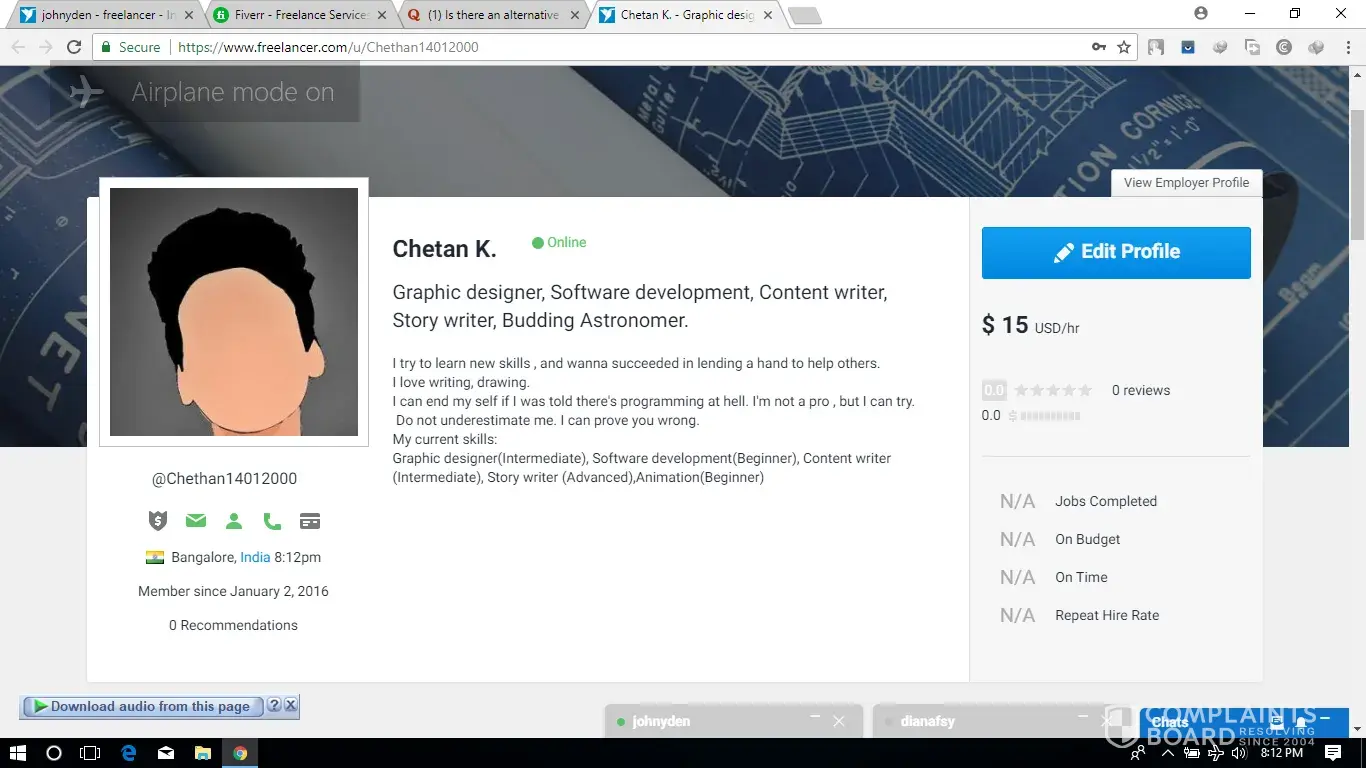The width and height of the screenshot is (1366, 768).
Task: Click the India flag icon
Action: tap(155, 558)
